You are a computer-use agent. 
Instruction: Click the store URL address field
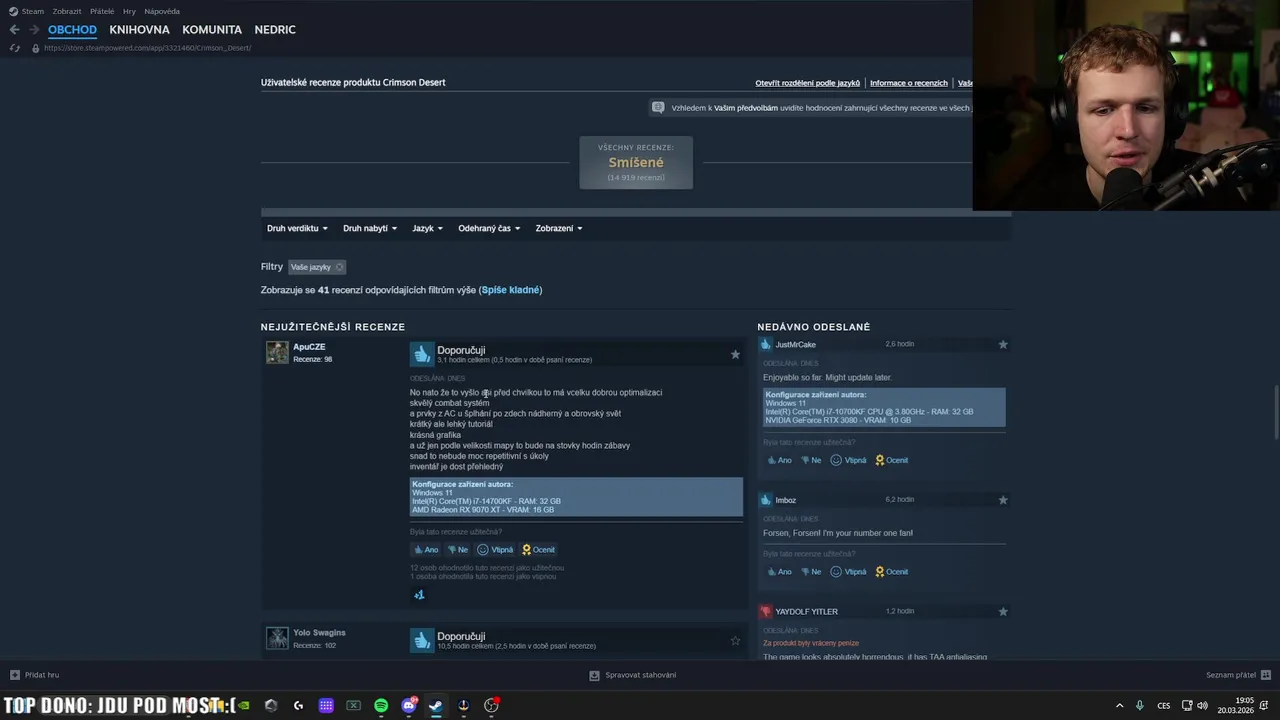click(147, 48)
